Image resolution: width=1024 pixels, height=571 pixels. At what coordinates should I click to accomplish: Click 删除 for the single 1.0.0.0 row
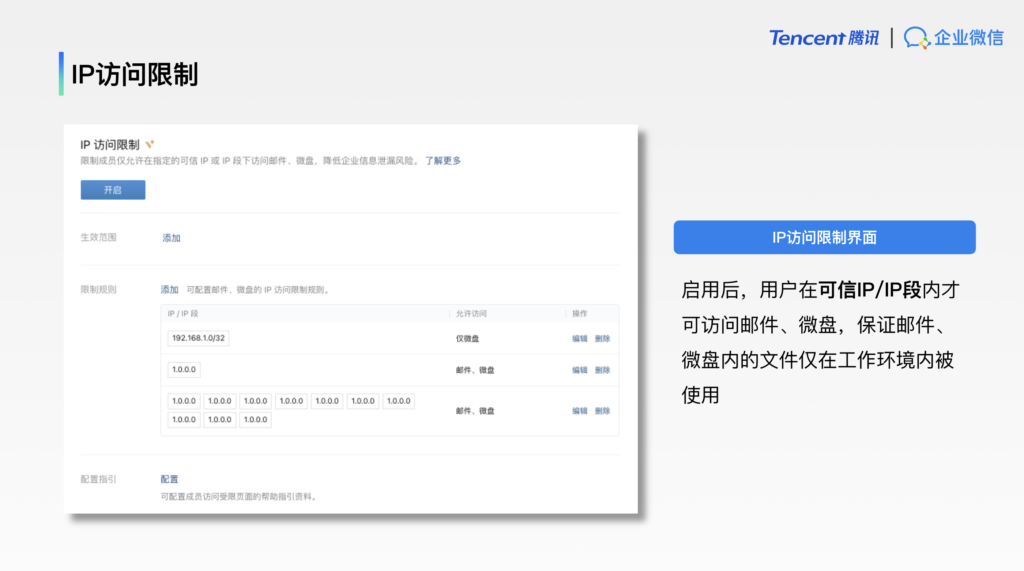602,370
